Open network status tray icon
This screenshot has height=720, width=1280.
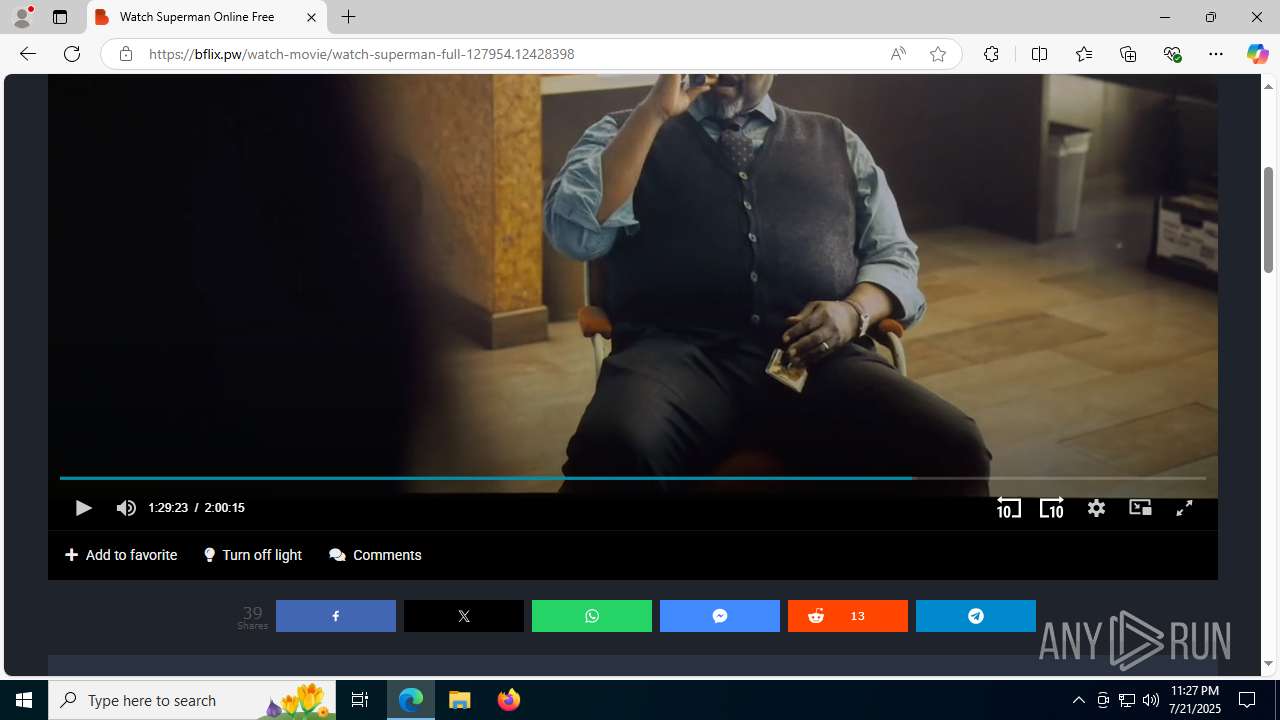point(1127,700)
